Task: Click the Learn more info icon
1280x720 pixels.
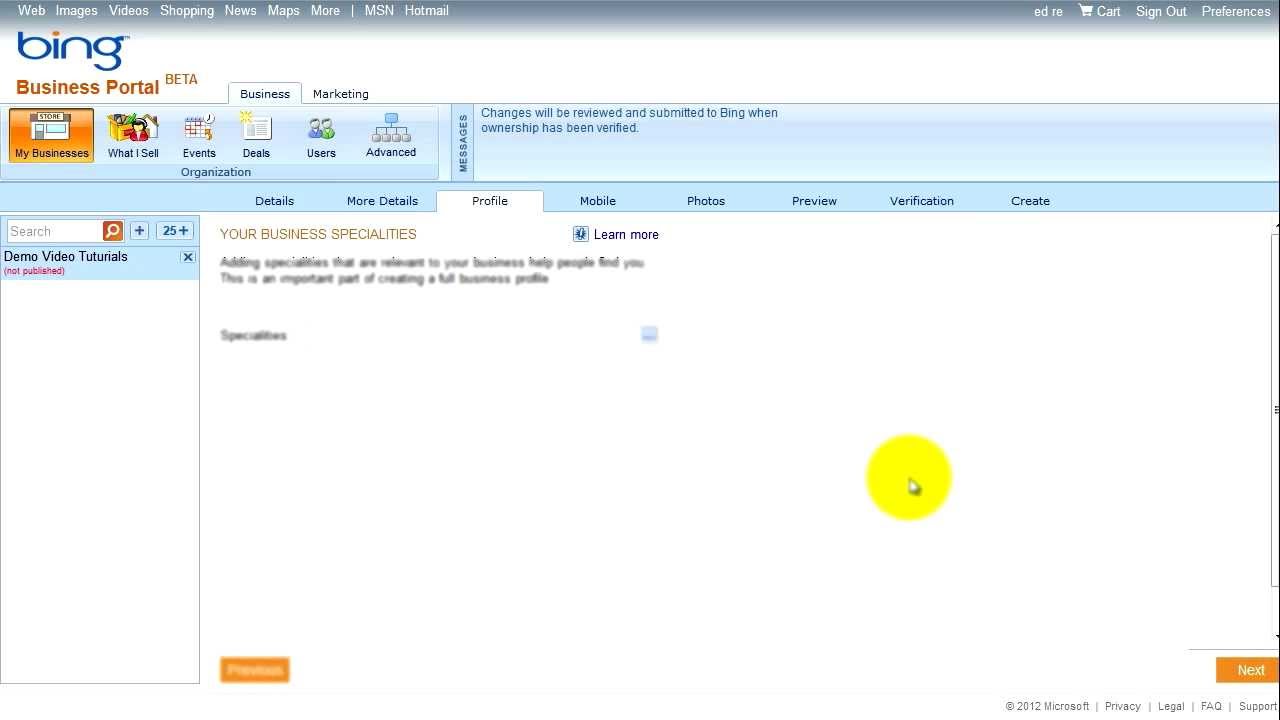Action: (x=581, y=234)
